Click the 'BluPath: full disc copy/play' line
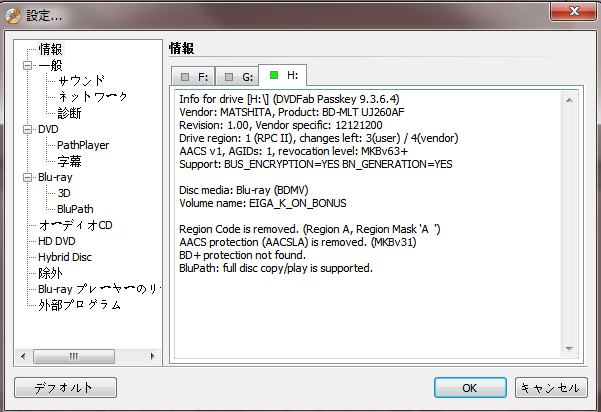Viewport: 601px width, 412px height. (x=276, y=268)
